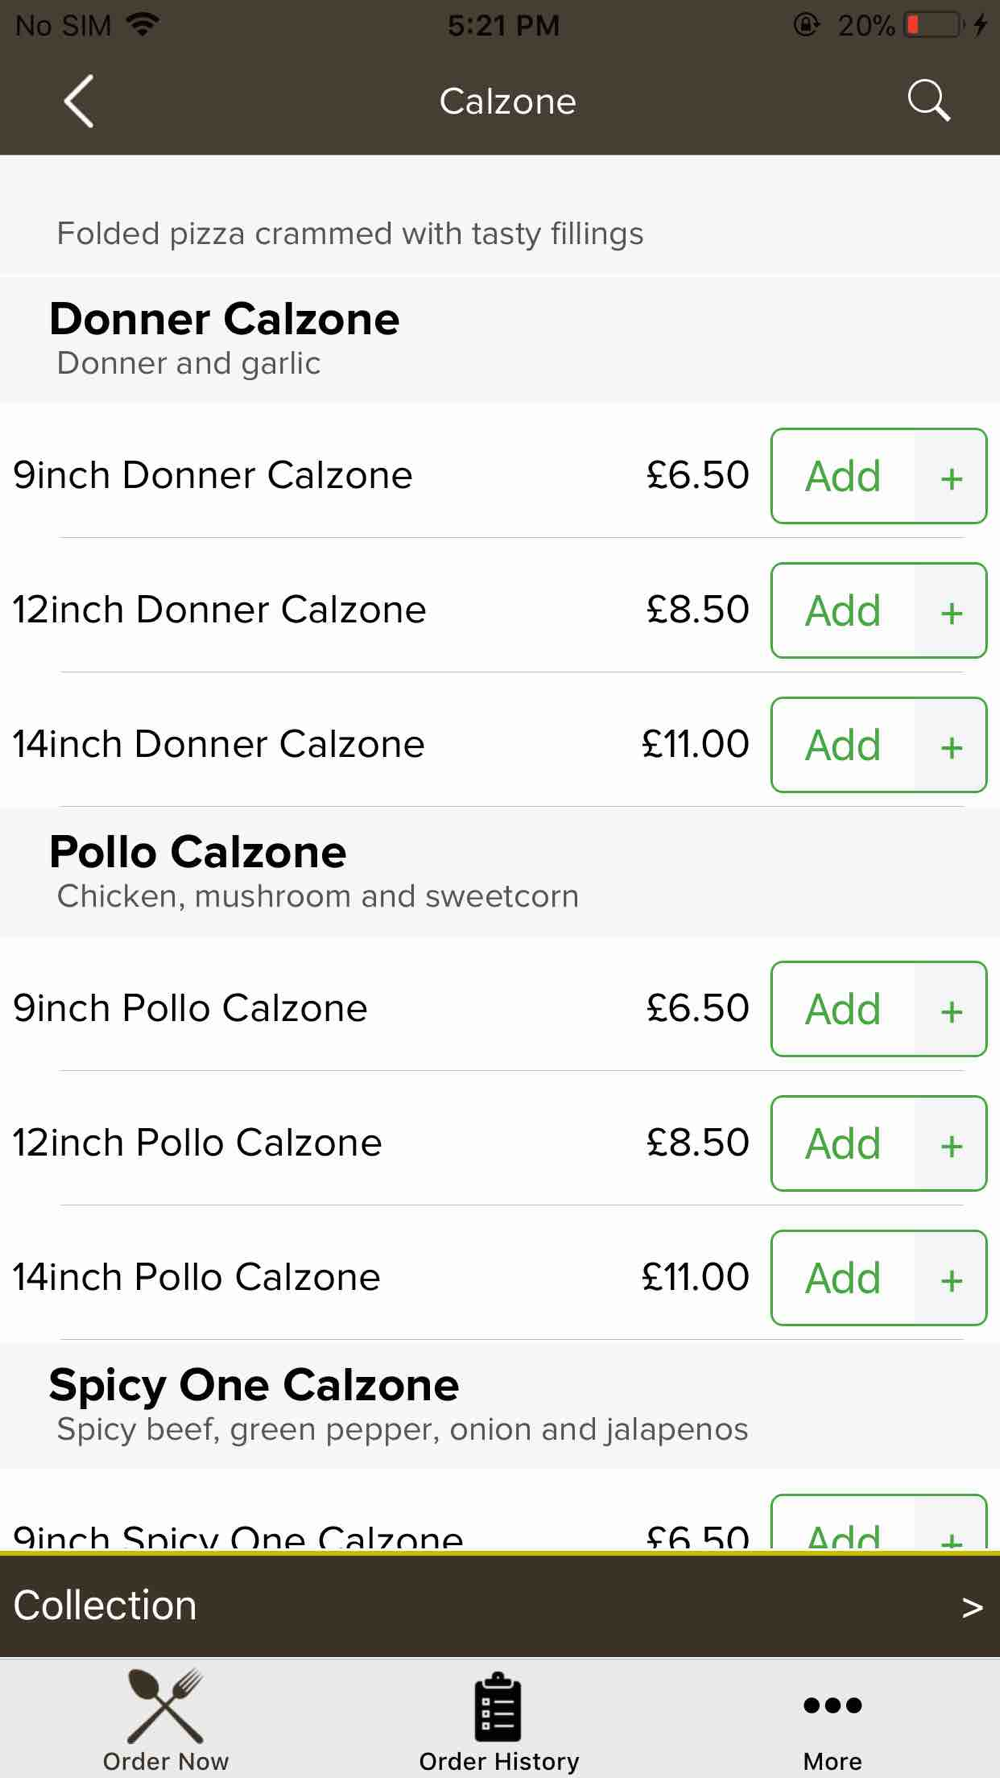Tap plus icon for 12inch Pollo Calzone
This screenshot has width=1000, height=1778.
tap(951, 1144)
